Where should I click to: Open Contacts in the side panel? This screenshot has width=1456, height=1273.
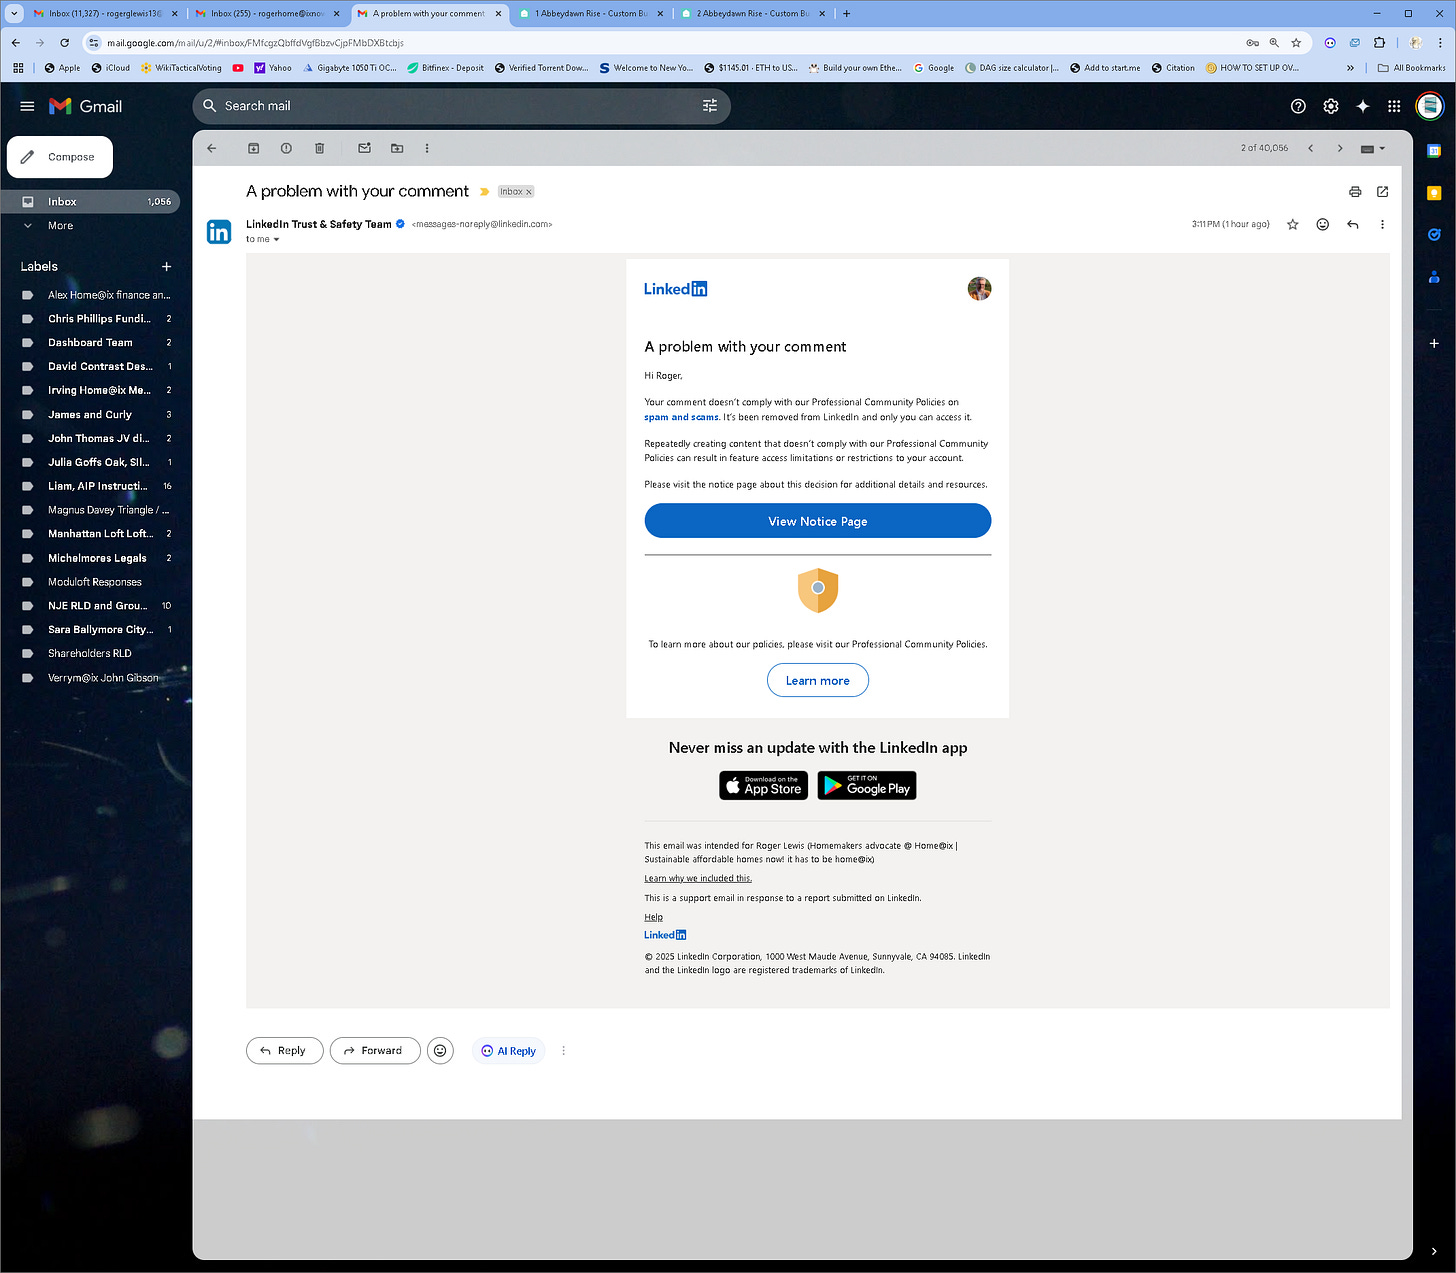coord(1434,277)
